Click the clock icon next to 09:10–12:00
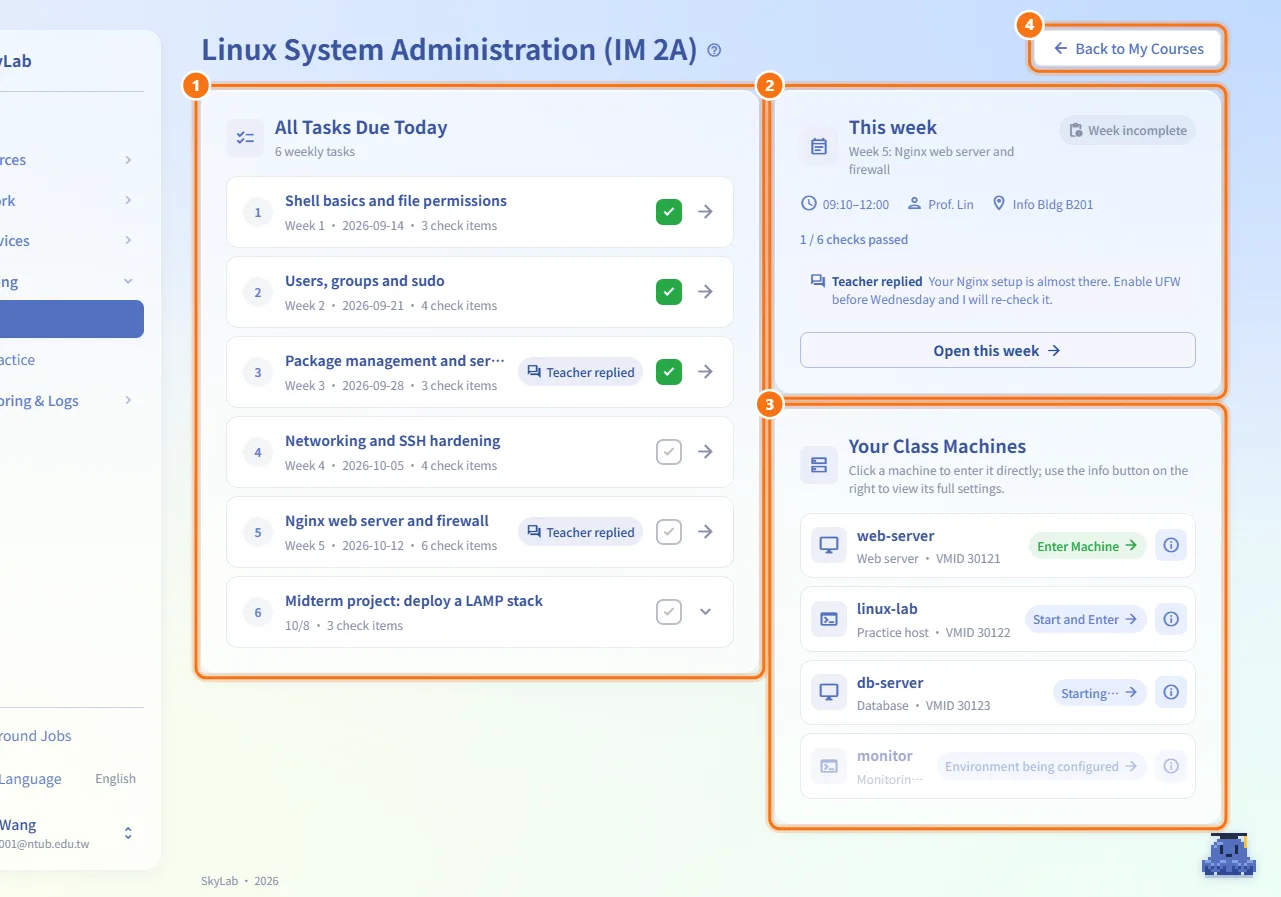1281x897 pixels. [809, 204]
